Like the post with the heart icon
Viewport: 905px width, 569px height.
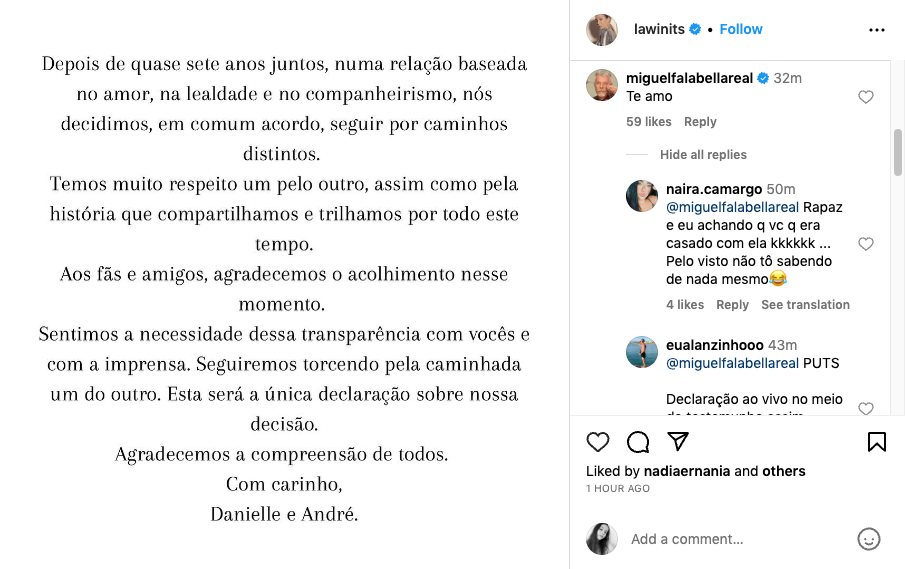pyautogui.click(x=598, y=442)
